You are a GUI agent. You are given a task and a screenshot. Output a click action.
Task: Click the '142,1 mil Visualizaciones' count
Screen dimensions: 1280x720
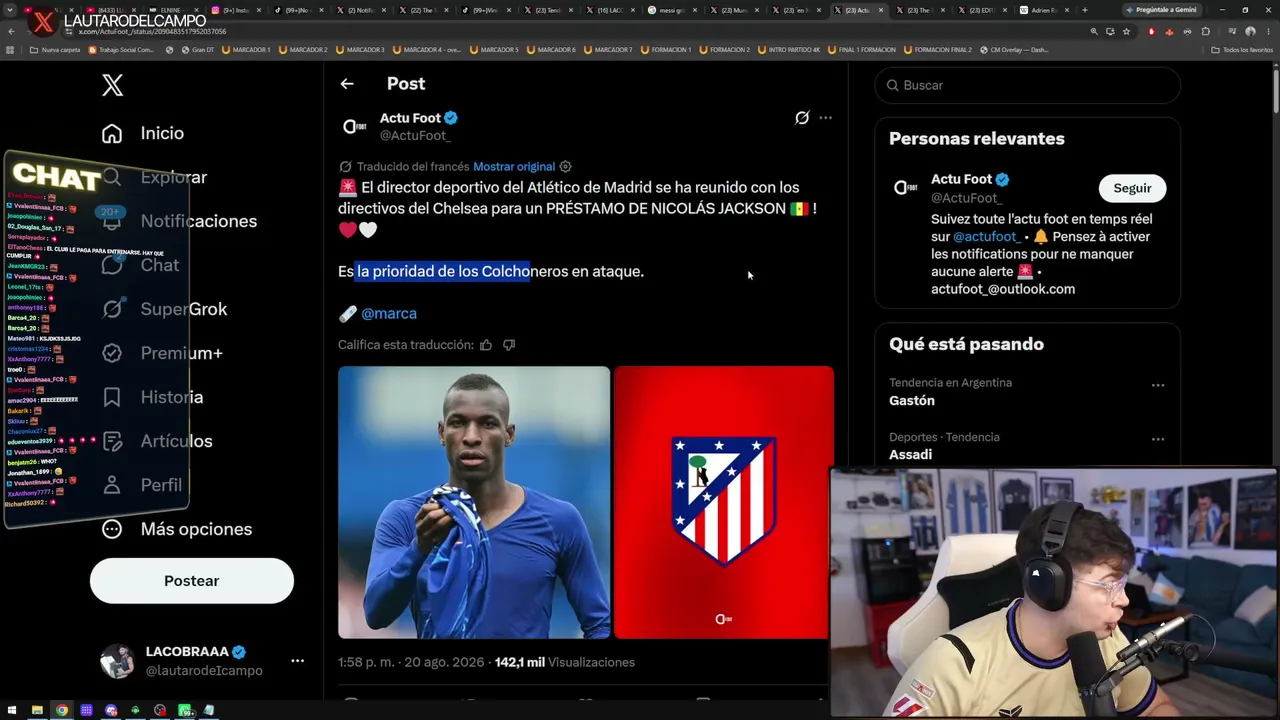pyautogui.click(x=565, y=662)
